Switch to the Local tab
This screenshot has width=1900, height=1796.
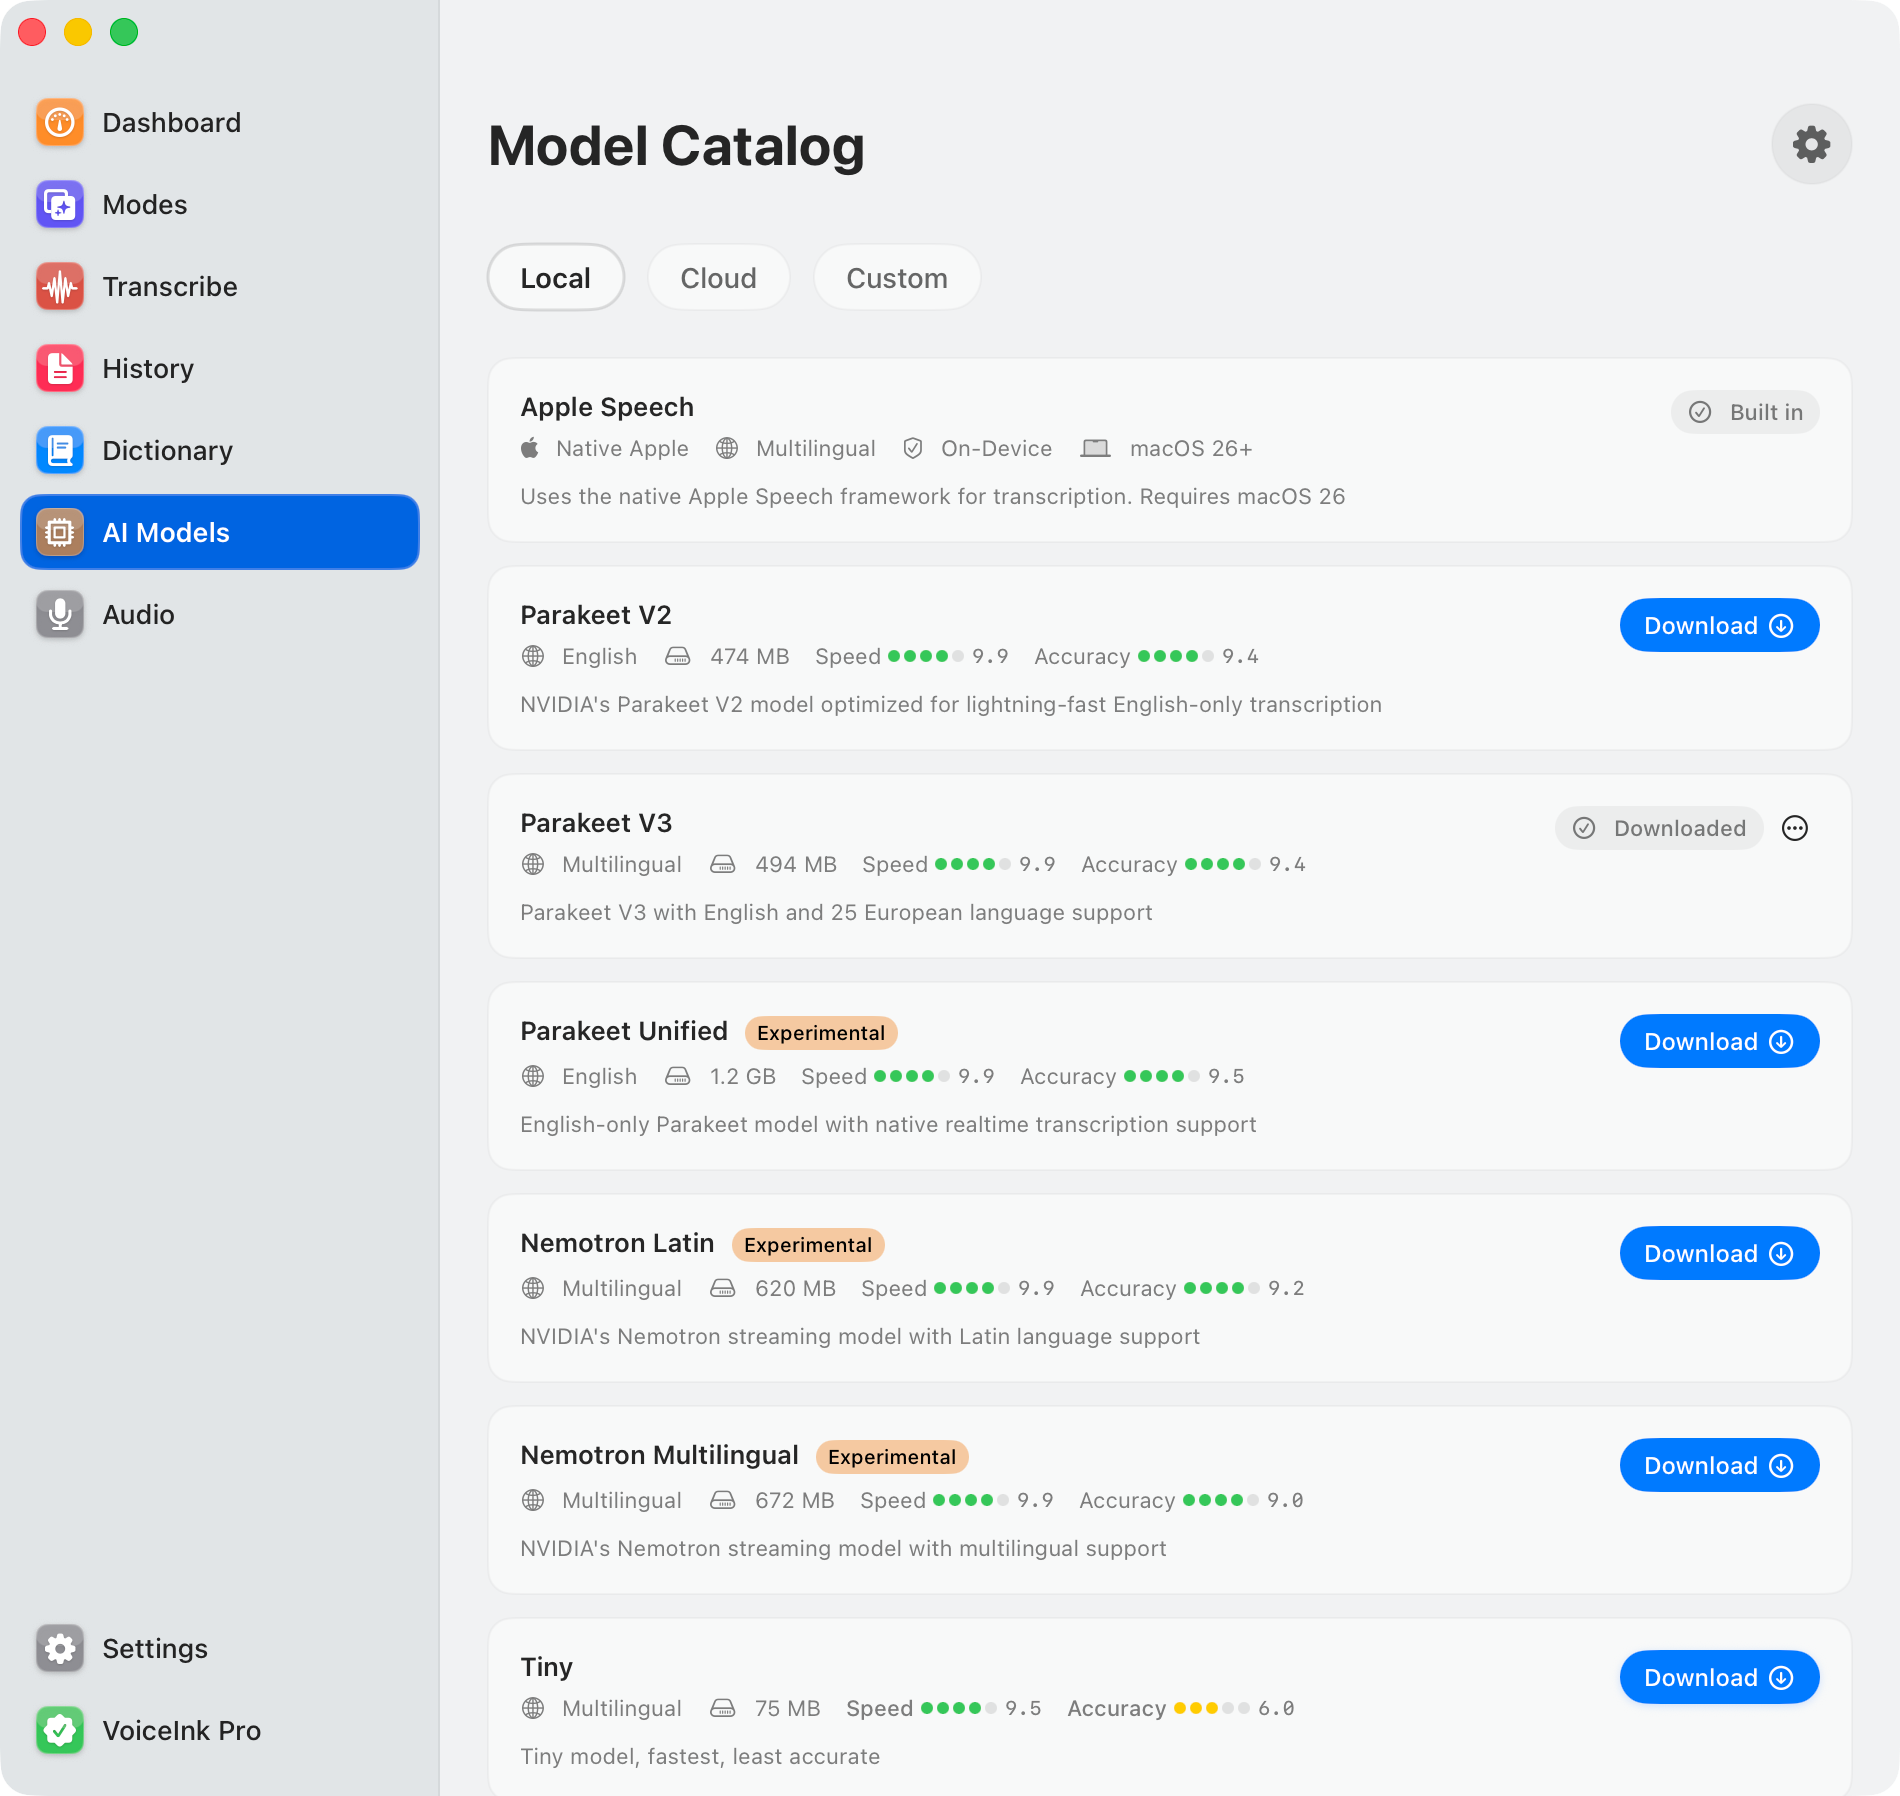point(556,278)
